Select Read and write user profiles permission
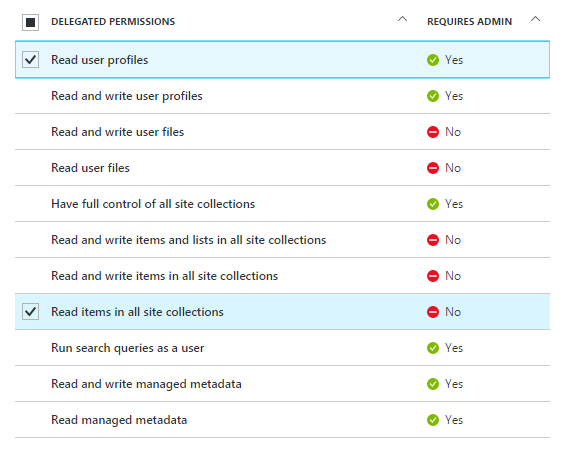564x454 pixels. coord(282,96)
